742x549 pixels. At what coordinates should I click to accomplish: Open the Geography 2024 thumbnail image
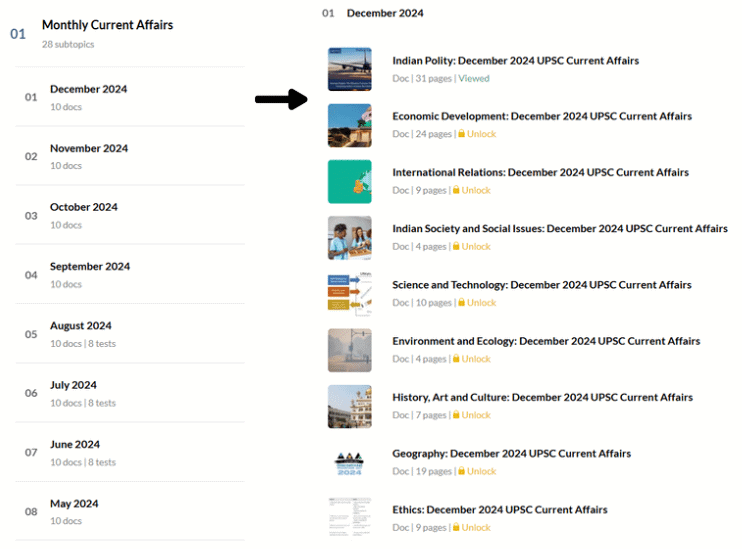(349, 462)
